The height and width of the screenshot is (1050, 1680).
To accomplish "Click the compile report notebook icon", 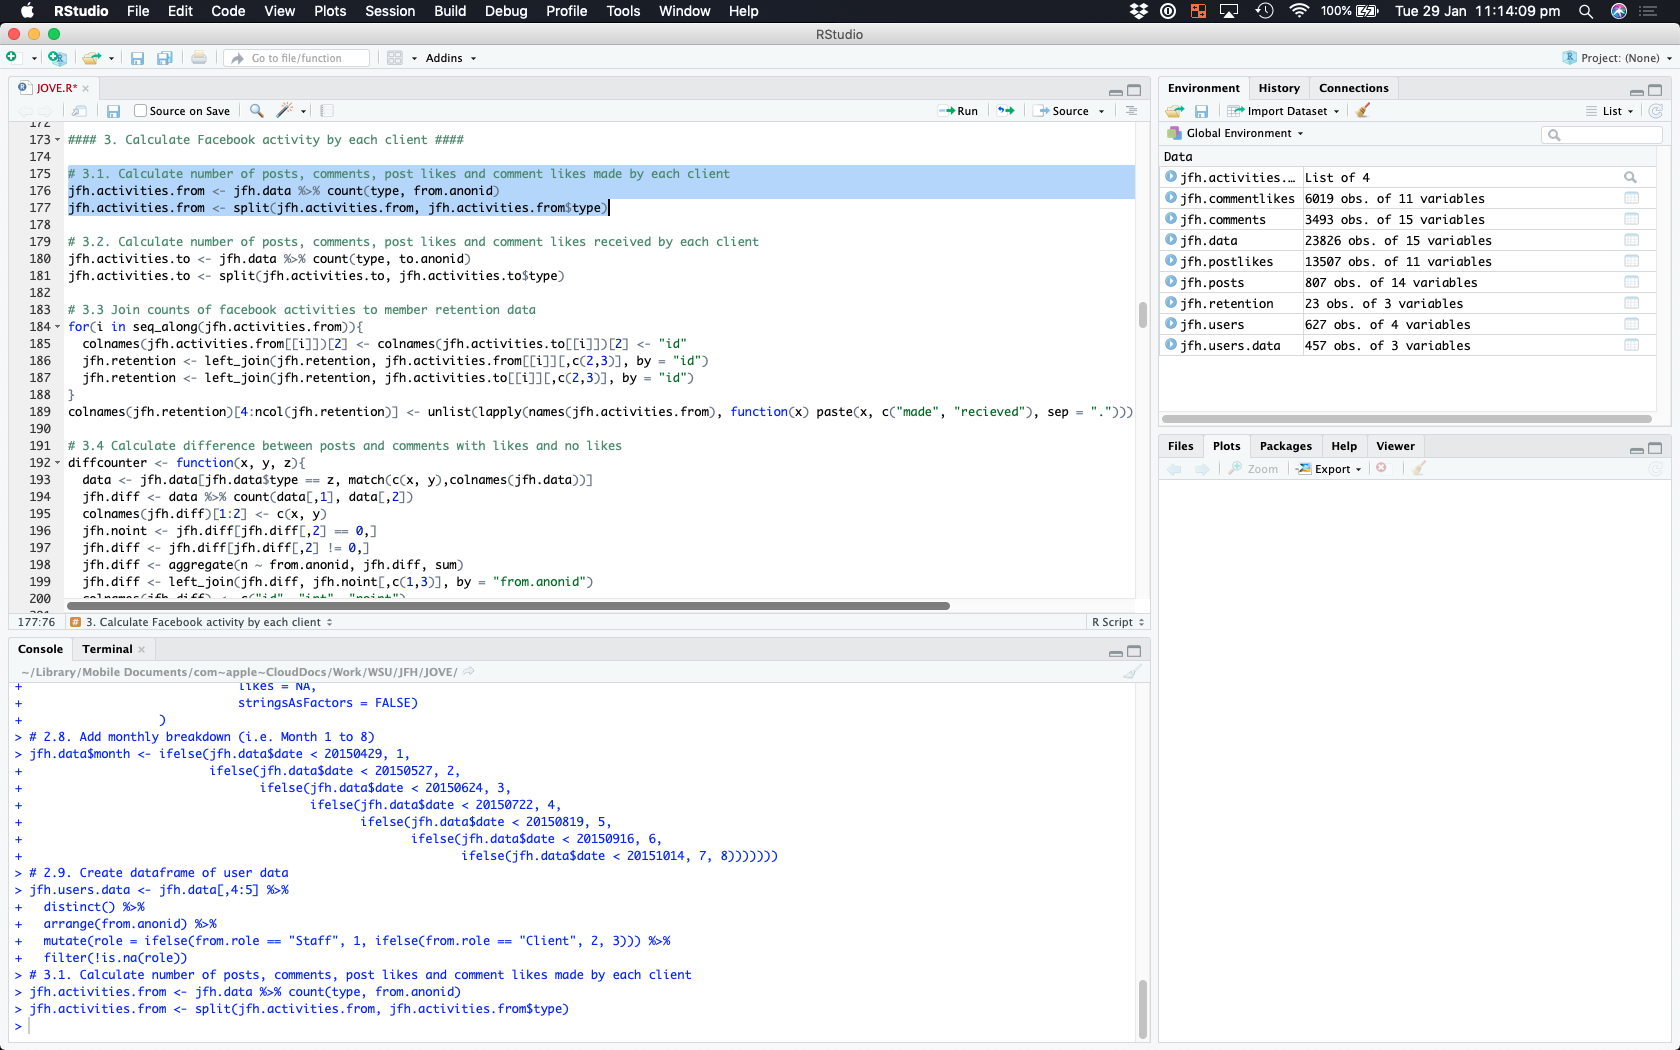I will pyautogui.click(x=327, y=111).
